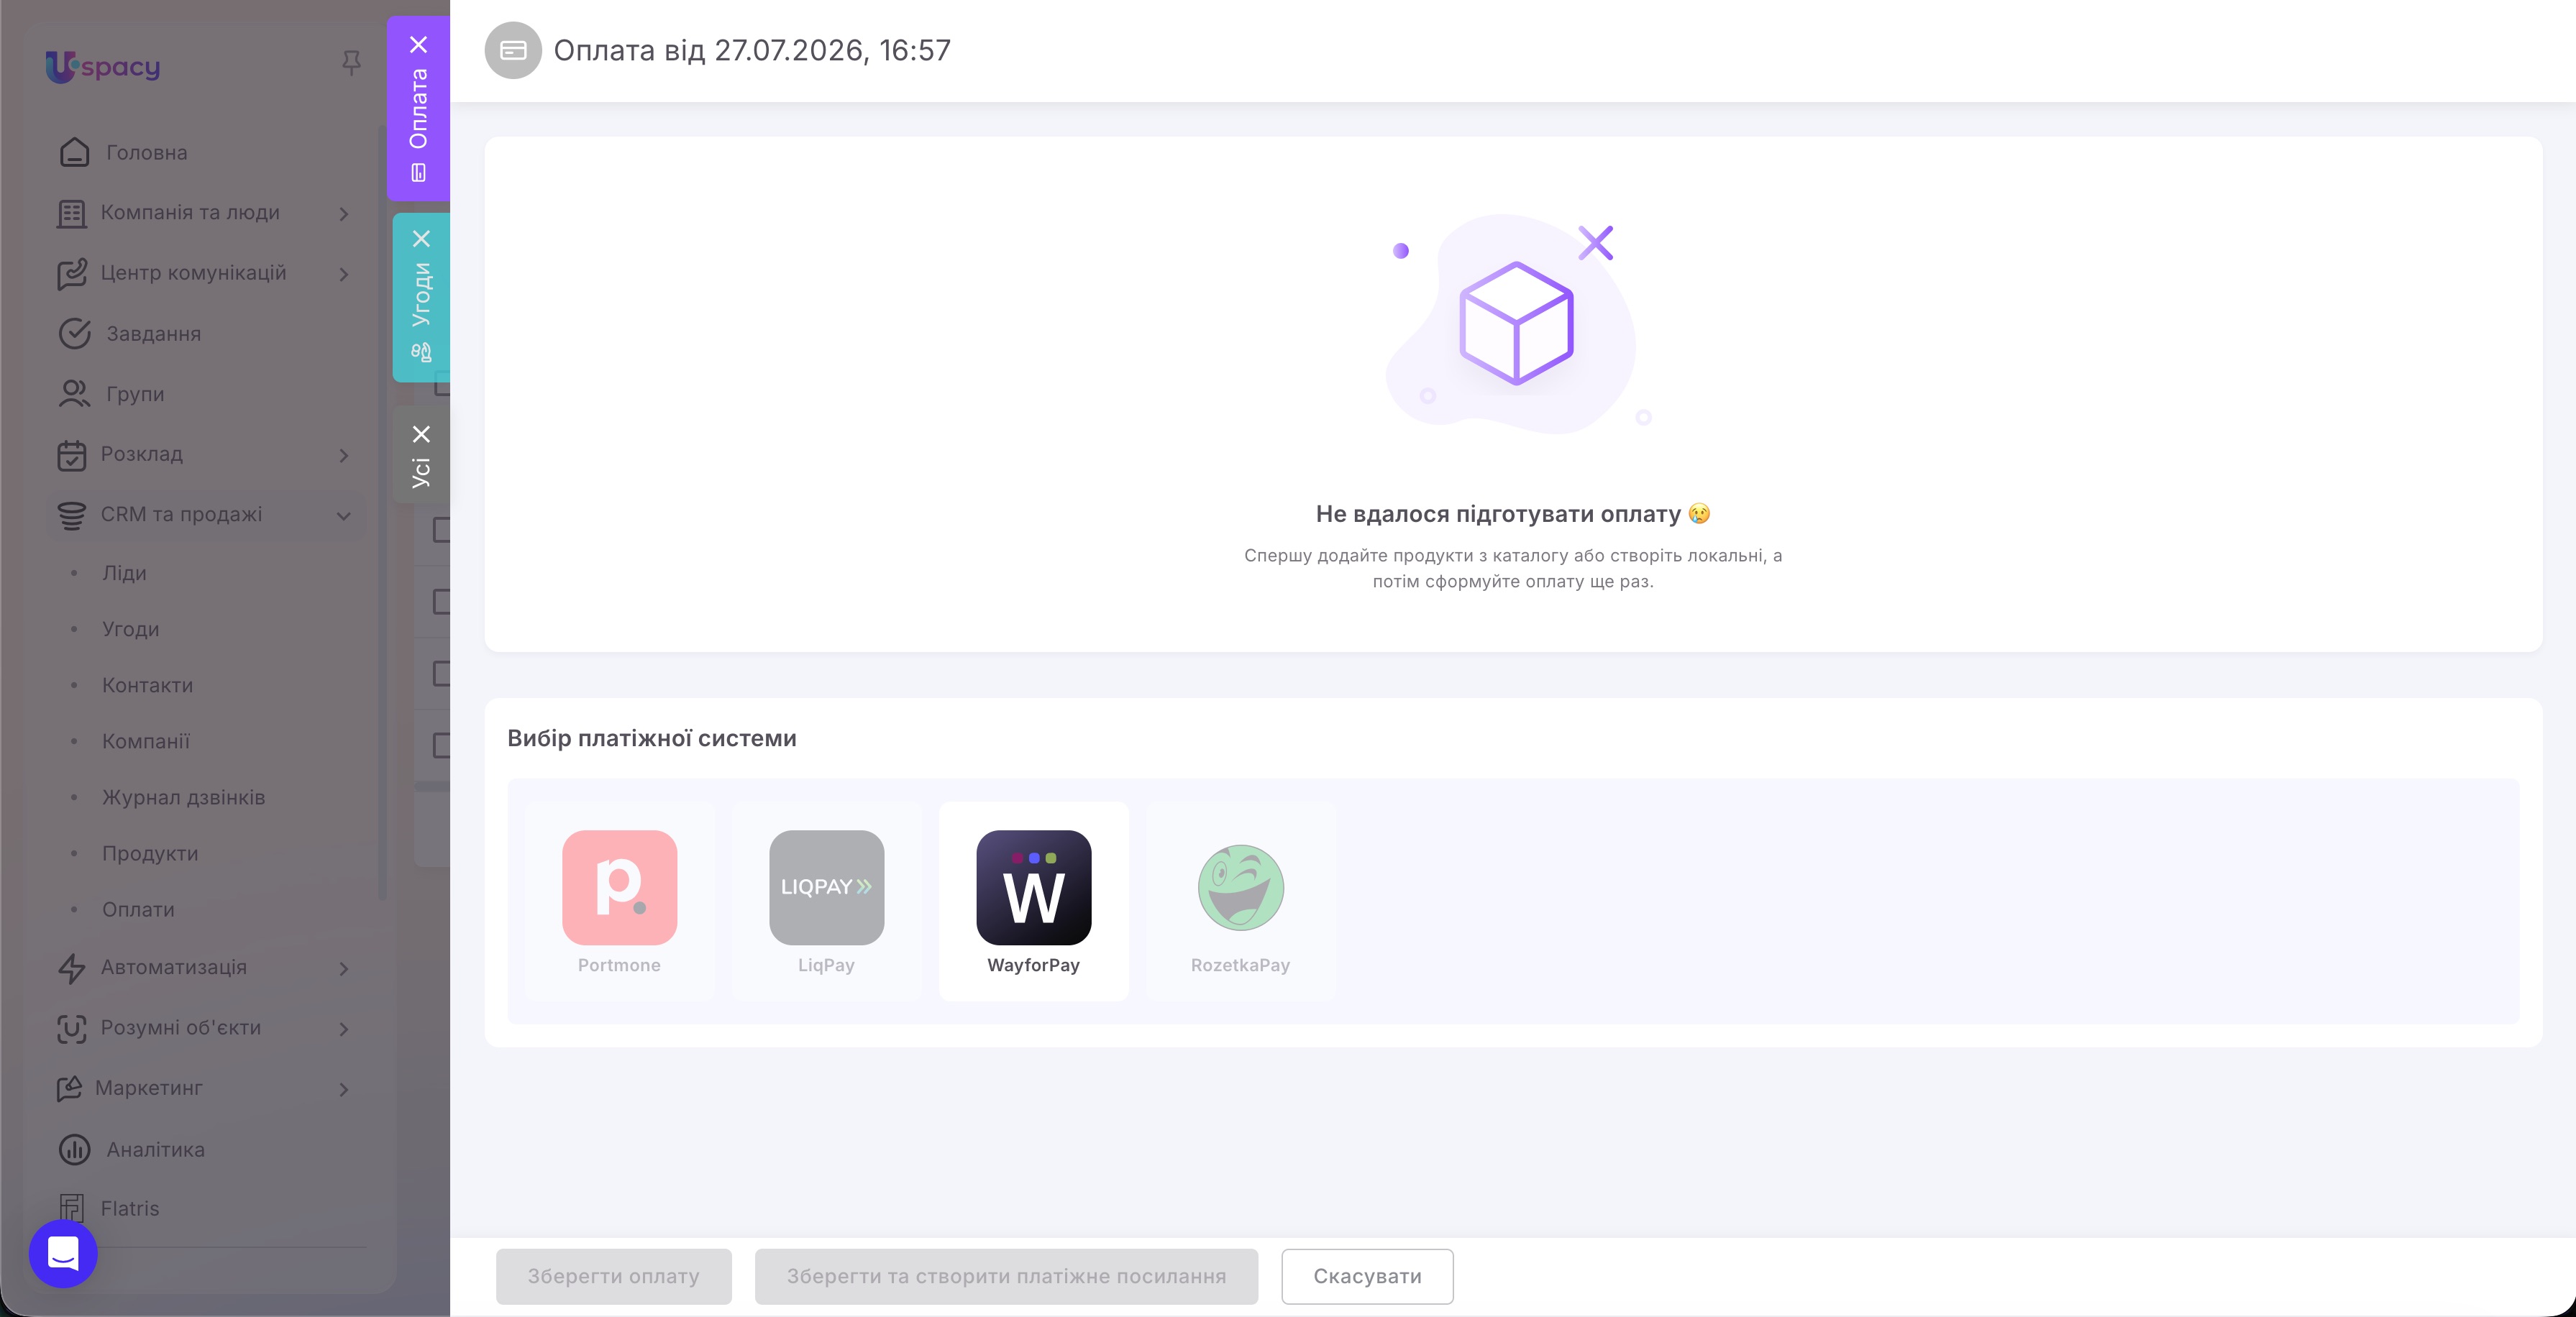Screen dimensions: 2576x1317
Task: Open the Аналітика chart icon
Action: pos(74,1149)
